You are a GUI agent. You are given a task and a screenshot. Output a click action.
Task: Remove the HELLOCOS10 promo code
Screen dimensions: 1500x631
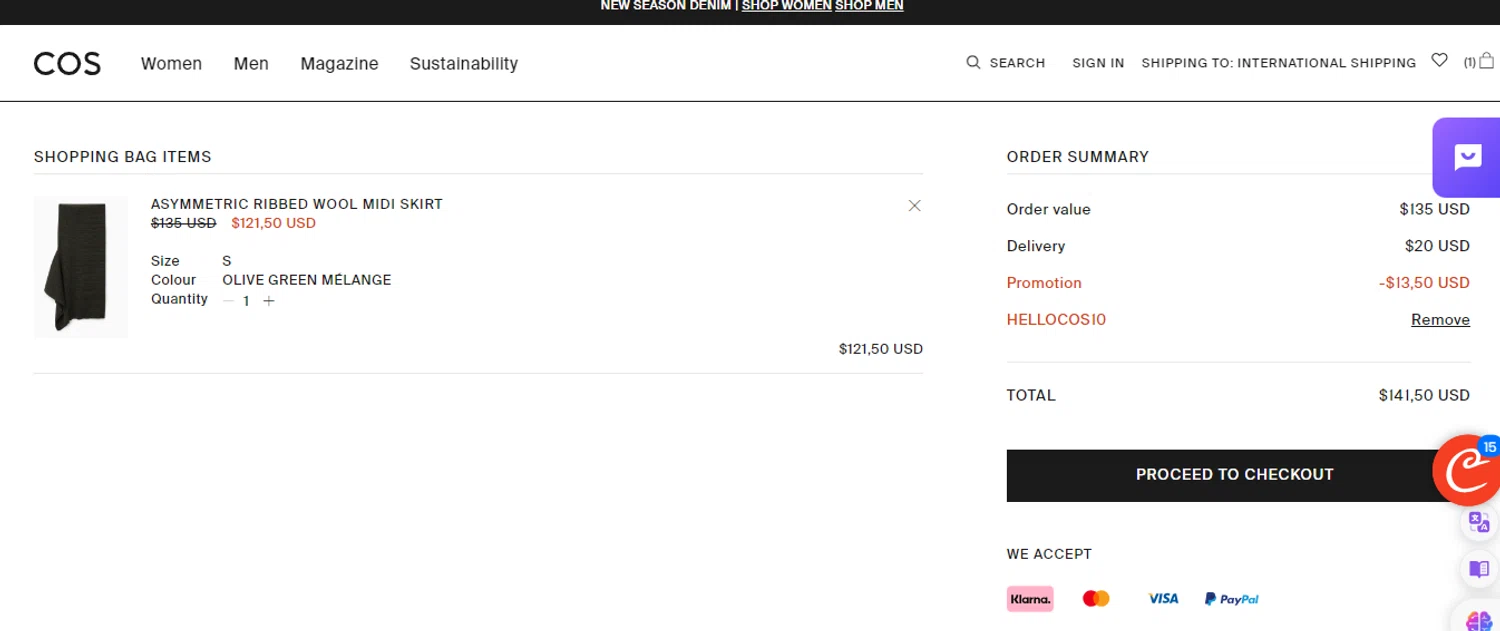[x=1440, y=320]
